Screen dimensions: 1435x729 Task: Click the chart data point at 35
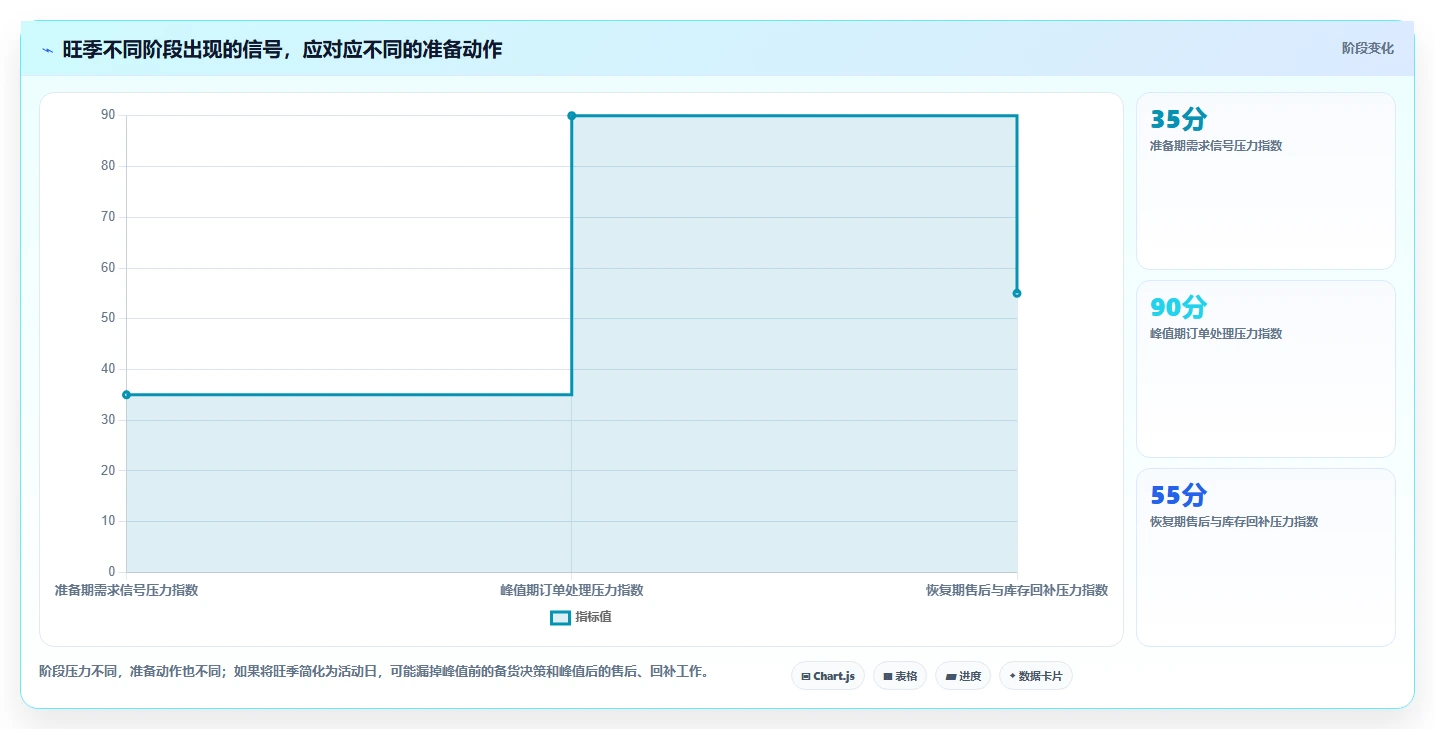point(126,395)
